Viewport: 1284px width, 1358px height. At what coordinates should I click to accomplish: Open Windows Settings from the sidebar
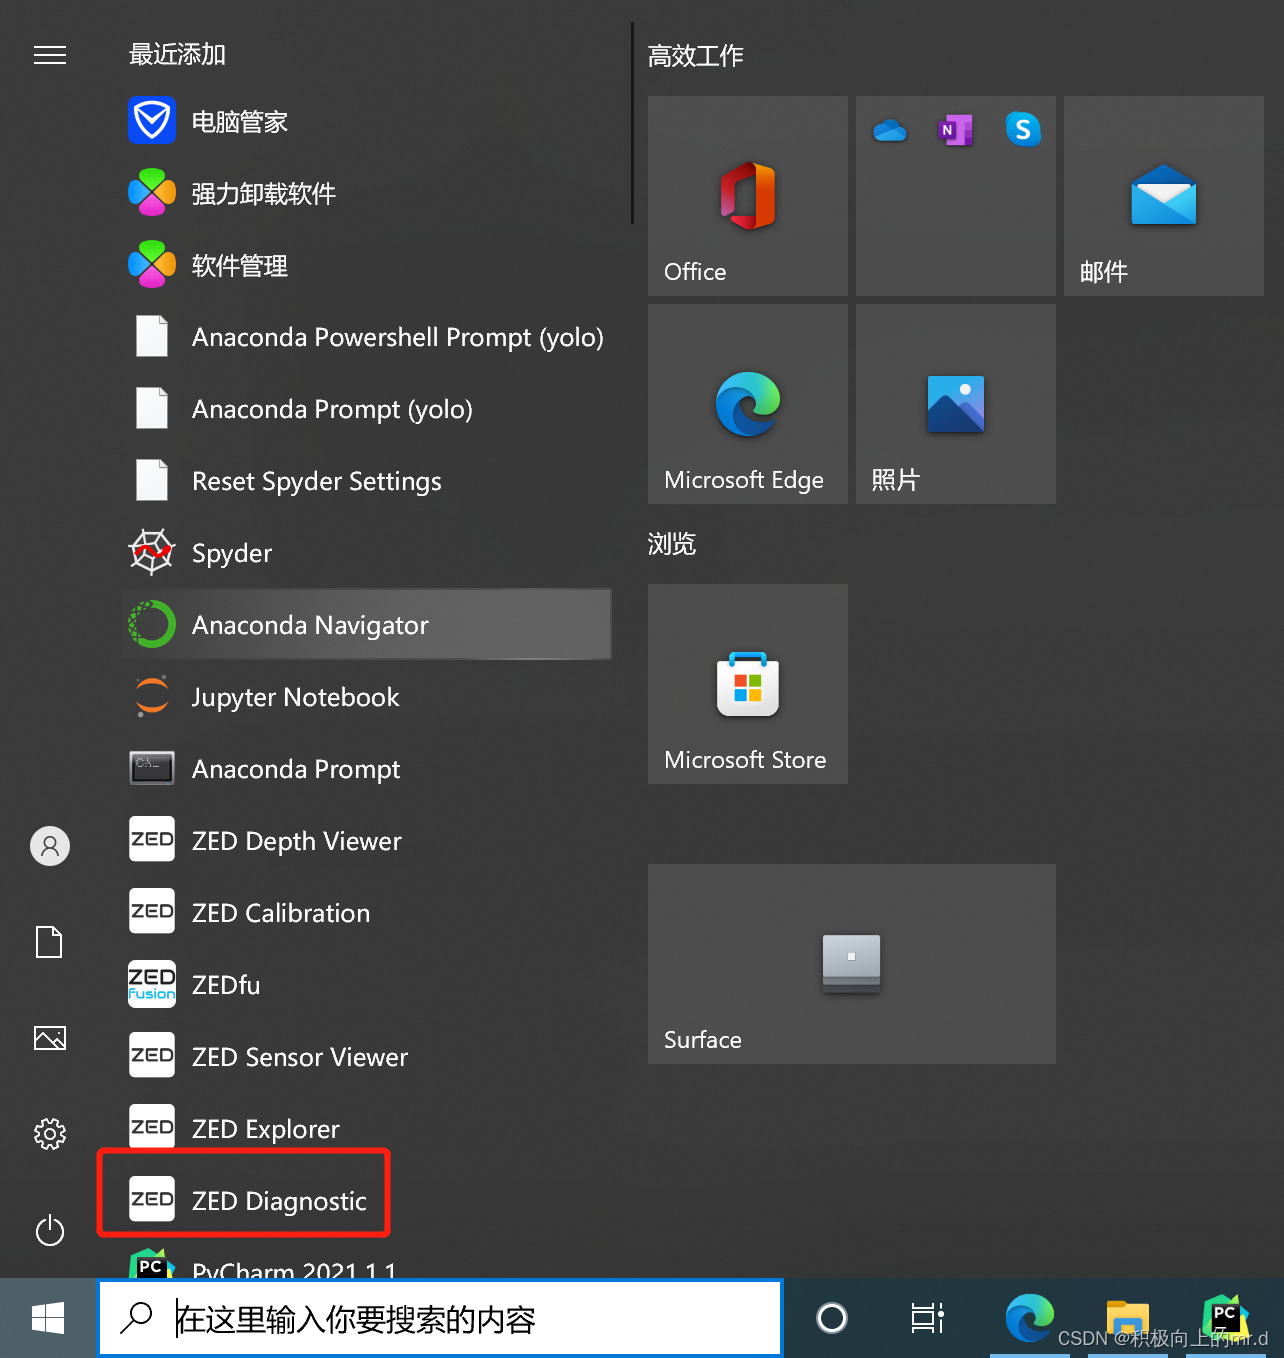tap(50, 1134)
